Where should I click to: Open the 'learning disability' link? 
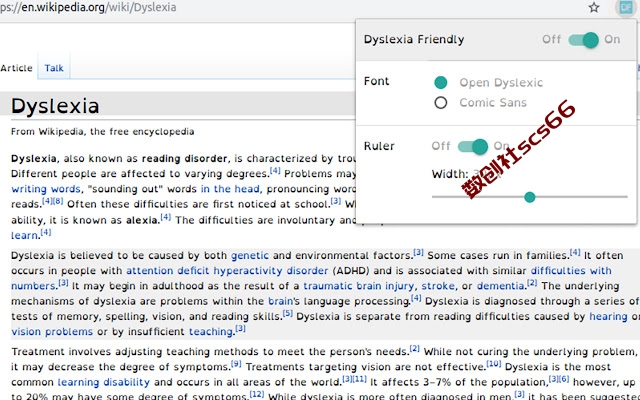click(104, 382)
